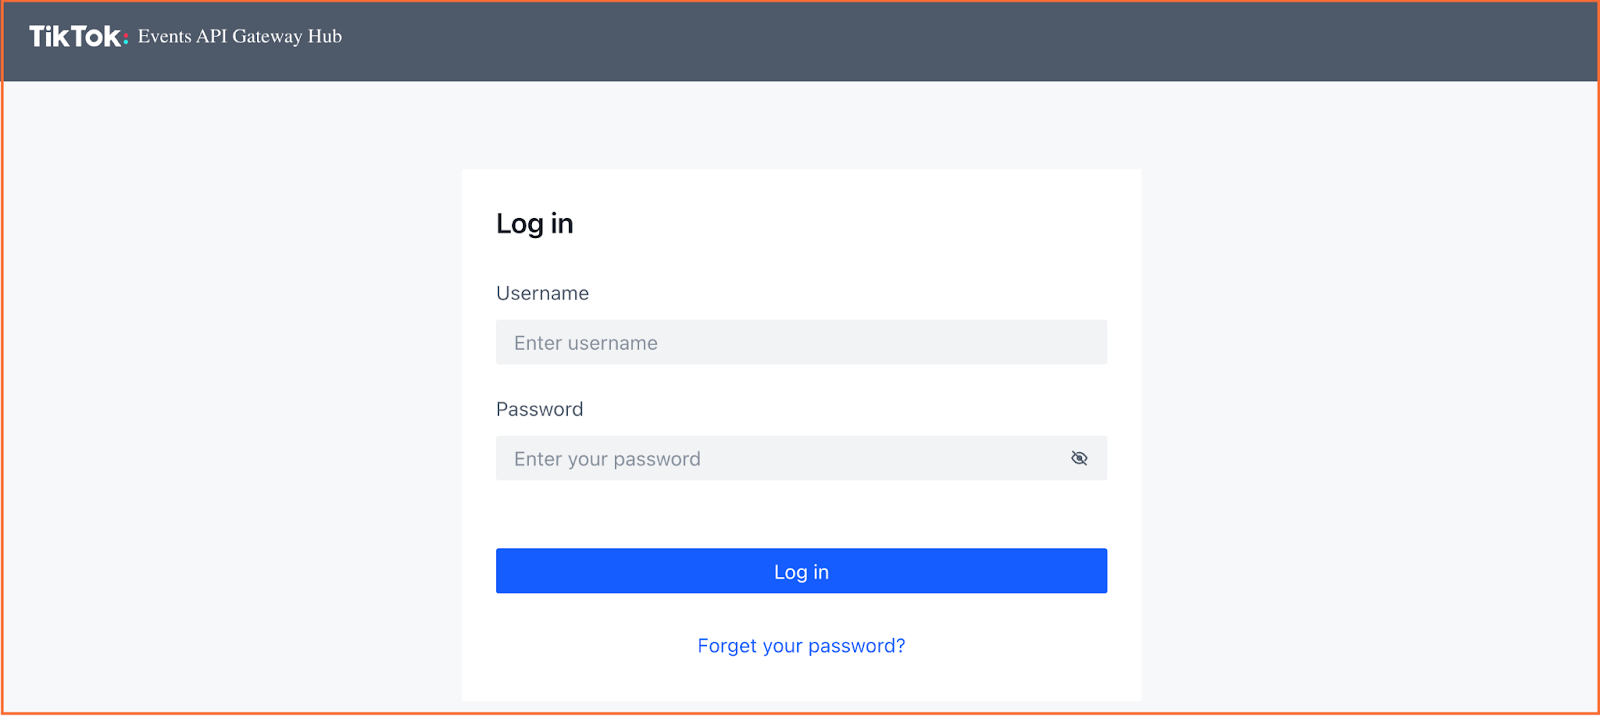Click the TikTok logo in the header
Viewport: 1600px width, 716px height.
click(78, 37)
